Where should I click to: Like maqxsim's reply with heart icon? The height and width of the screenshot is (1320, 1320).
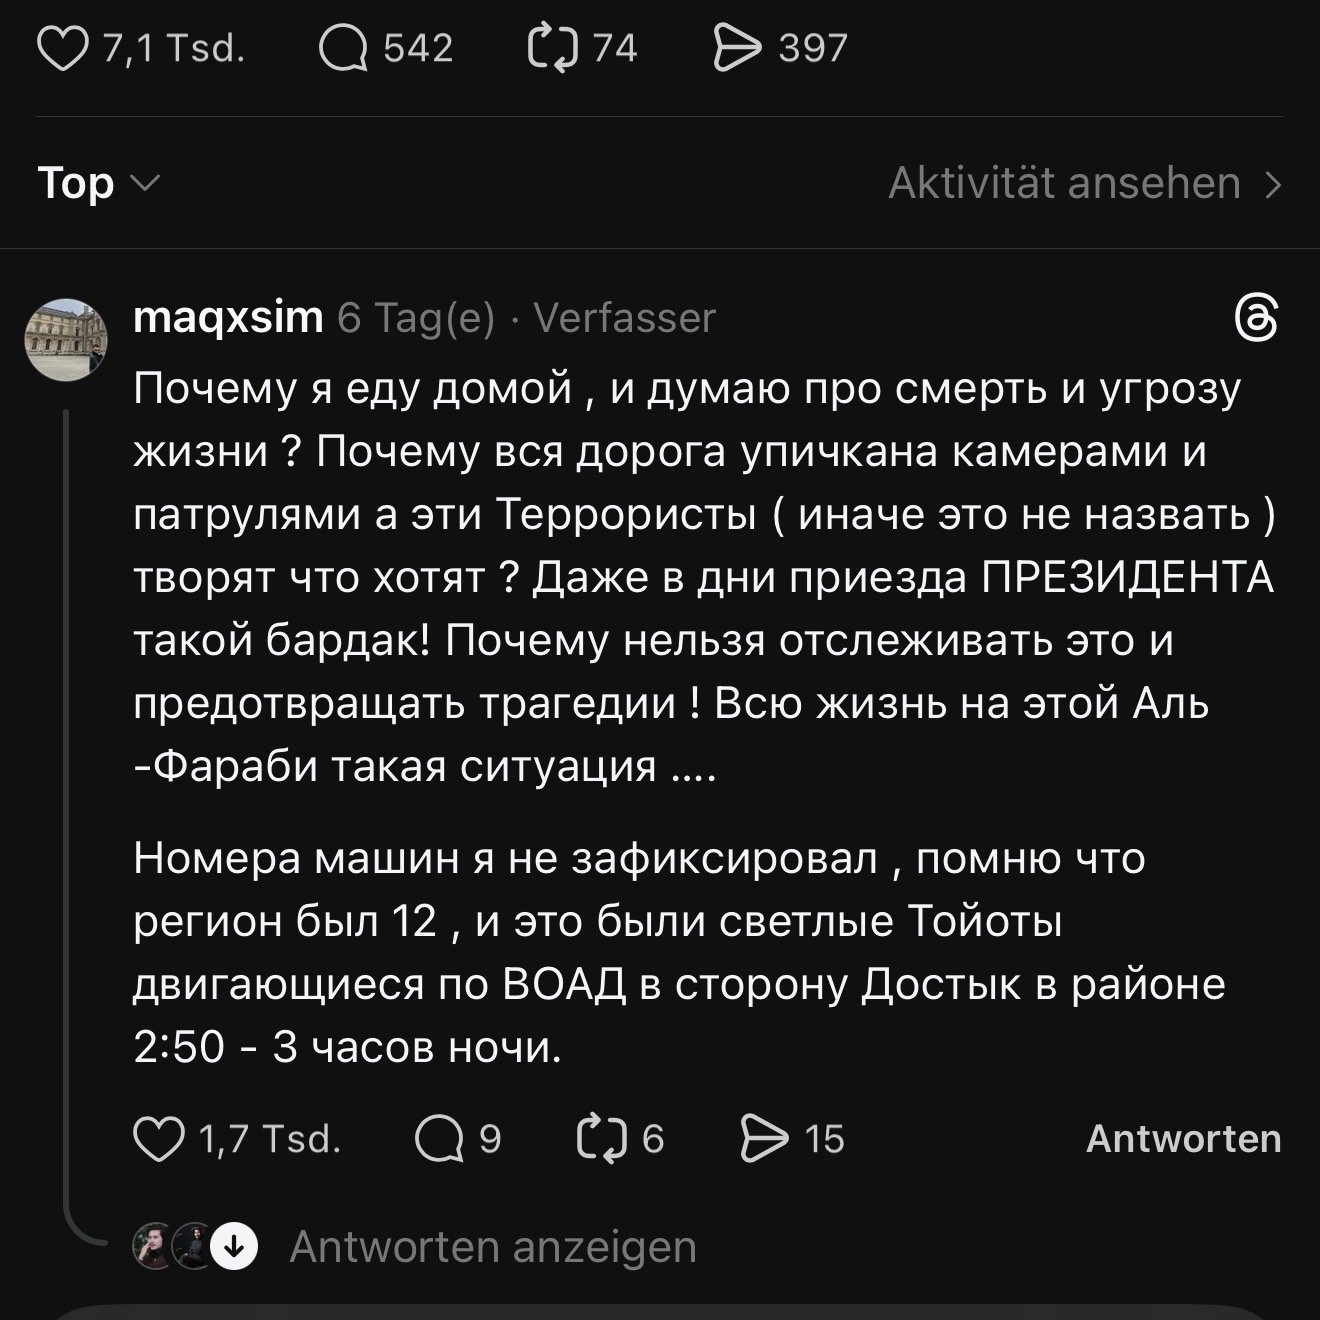(159, 1140)
